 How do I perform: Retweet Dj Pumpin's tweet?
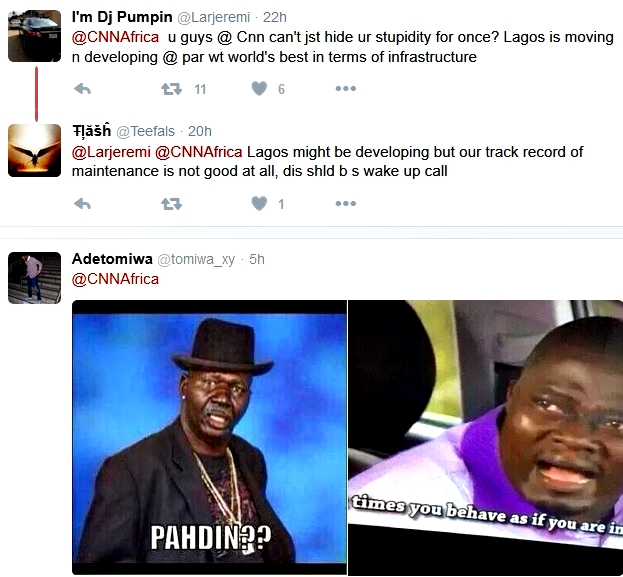[x=171, y=89]
